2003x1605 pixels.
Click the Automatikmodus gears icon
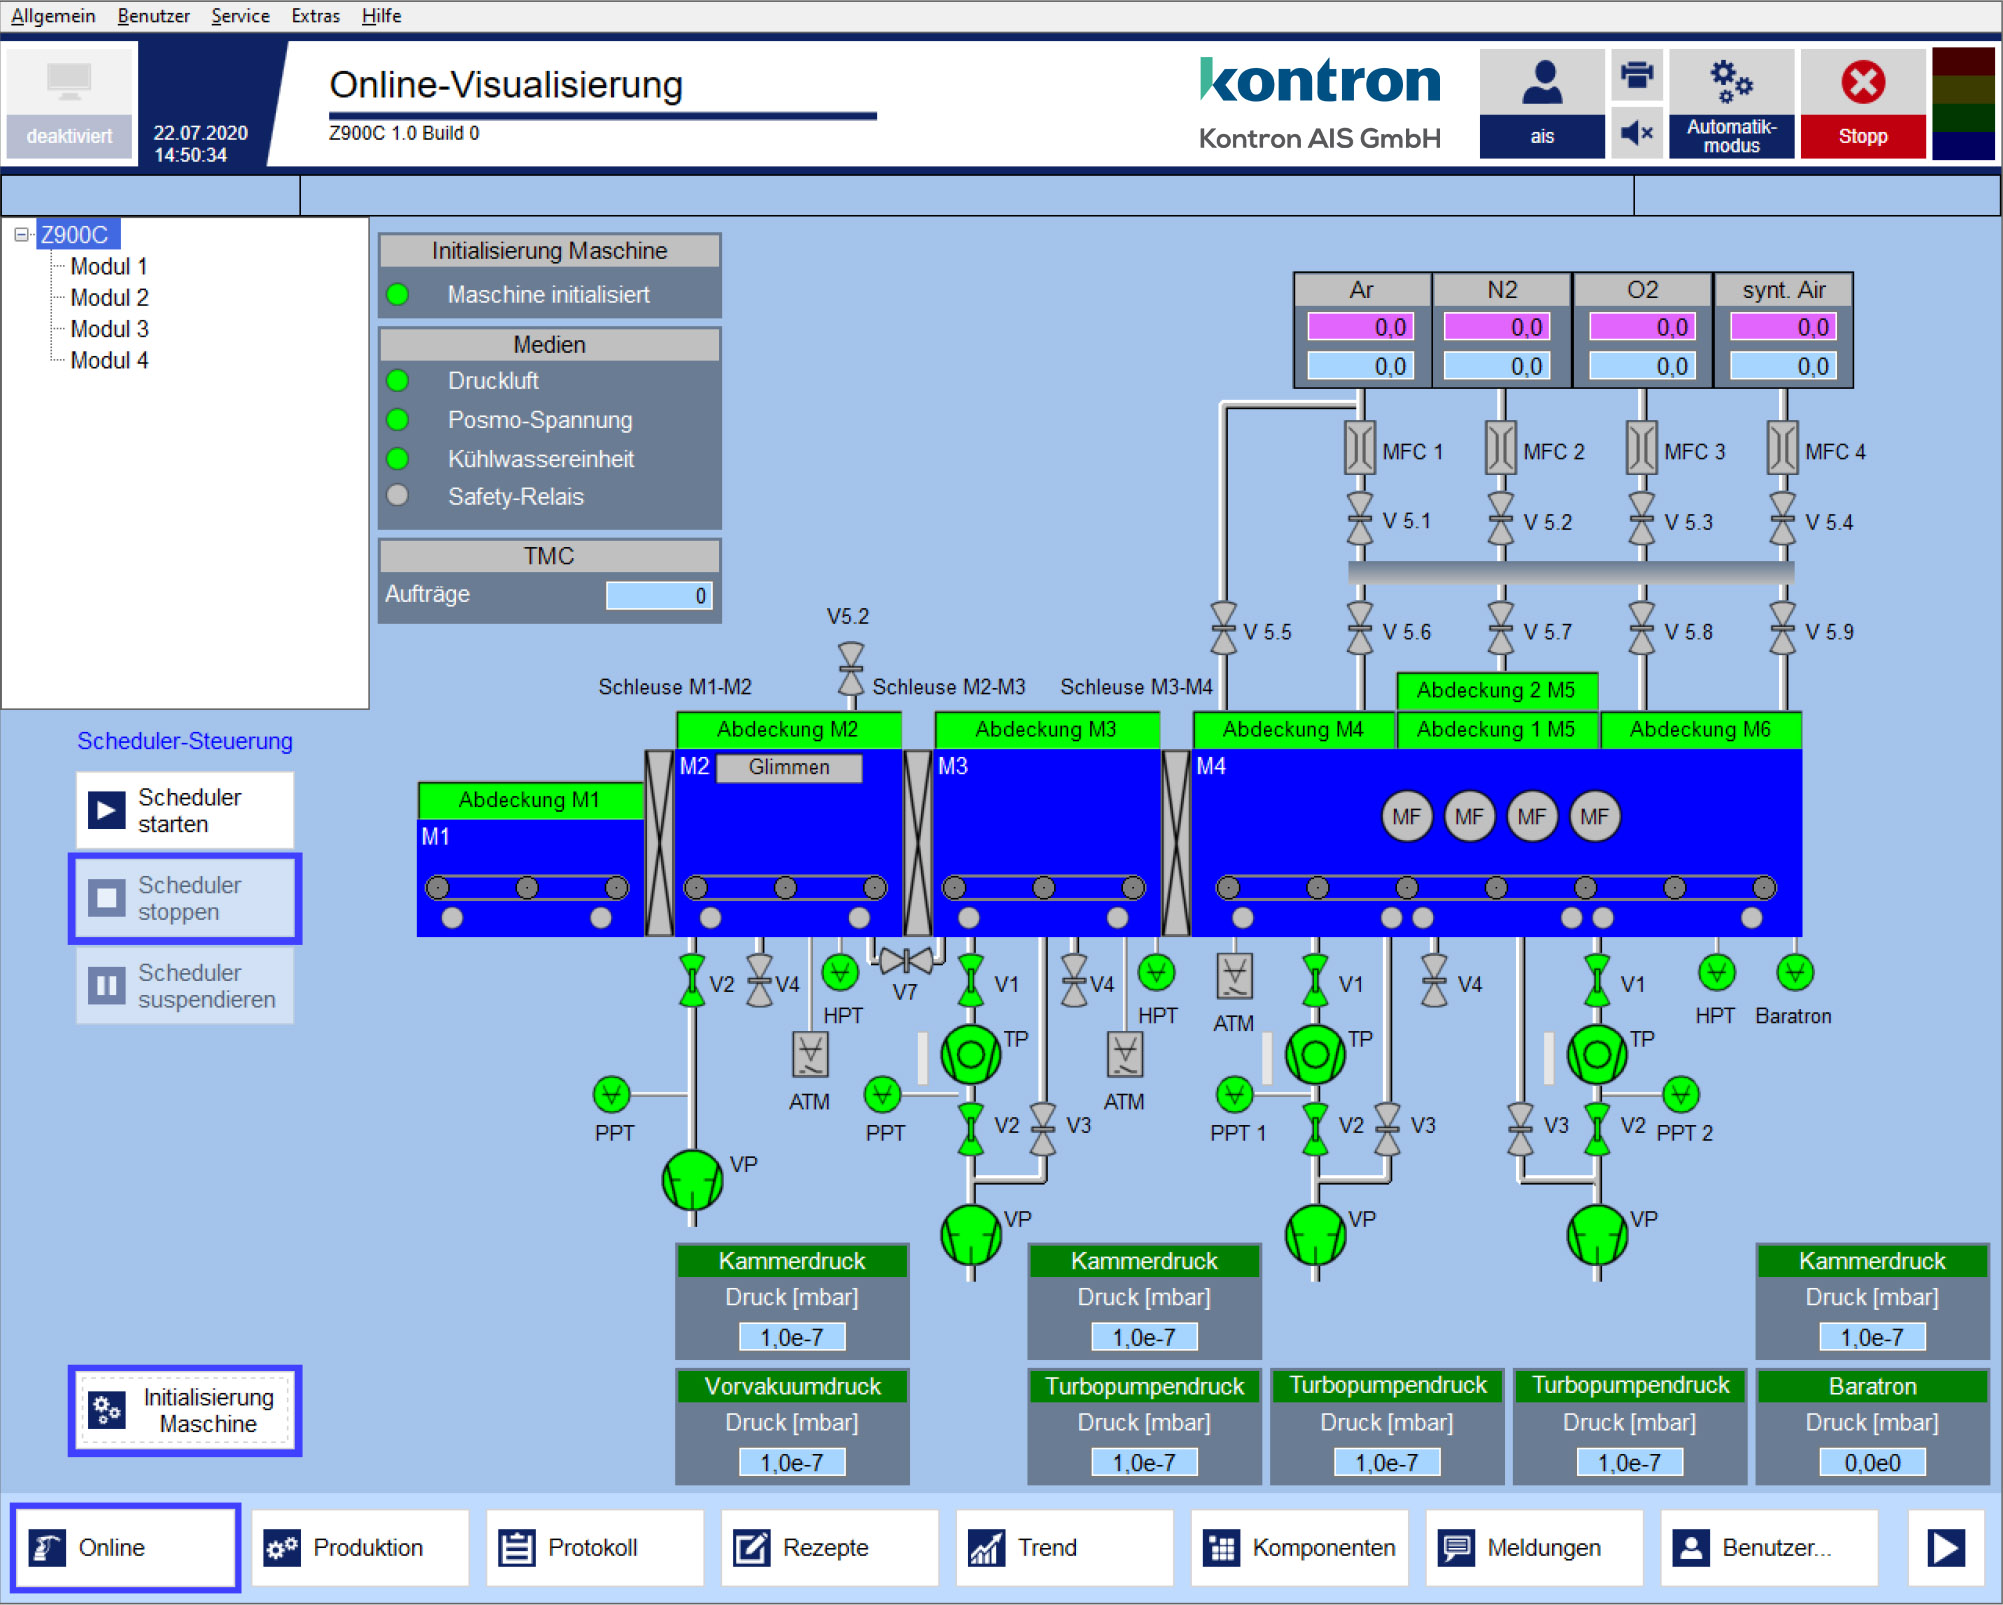click(x=1730, y=82)
